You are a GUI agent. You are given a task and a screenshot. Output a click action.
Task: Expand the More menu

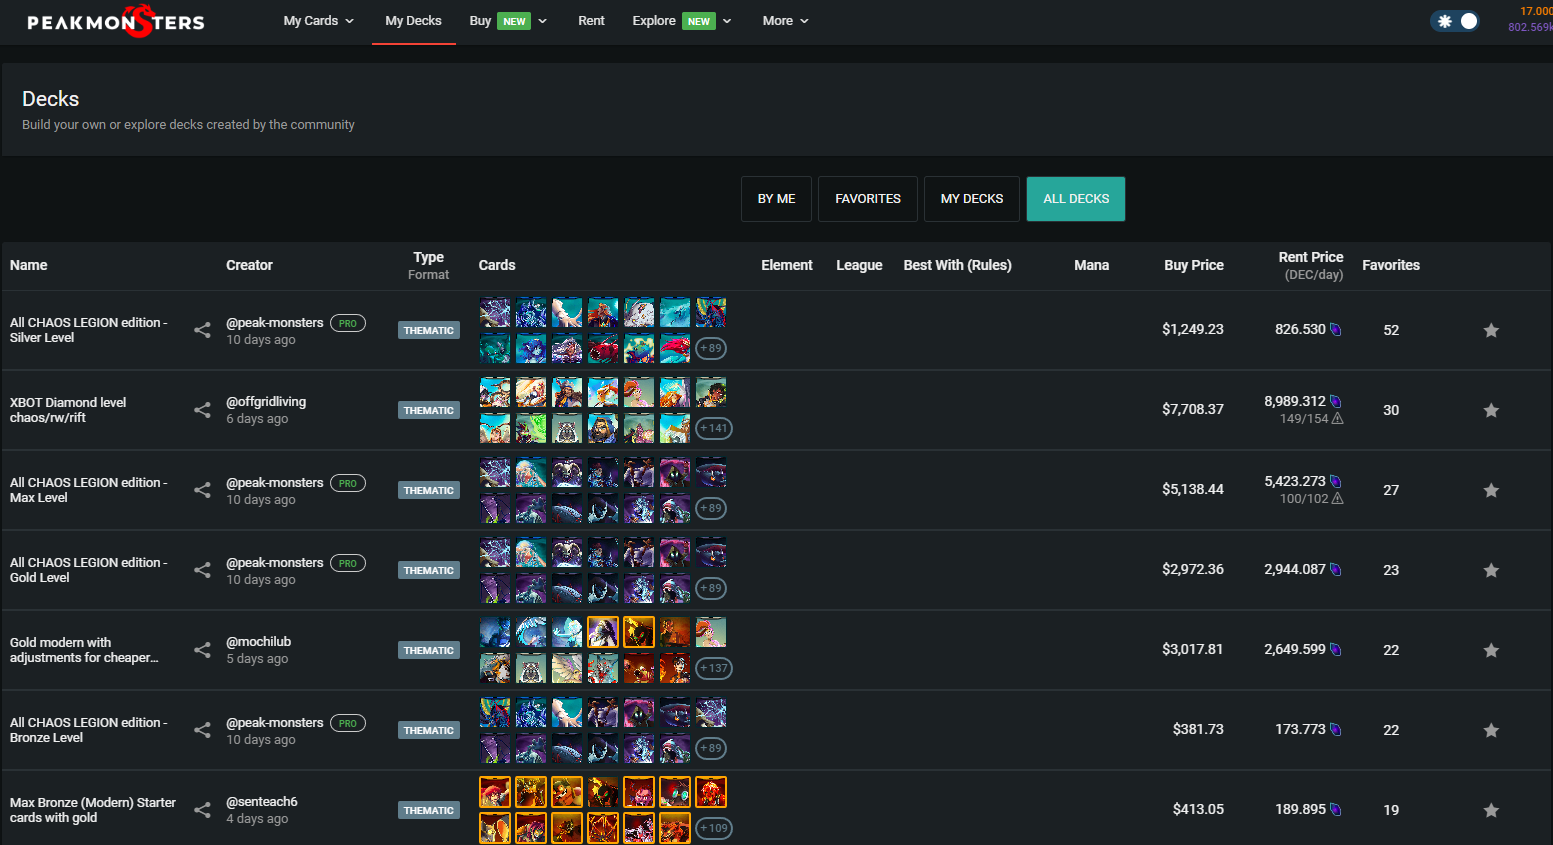(x=785, y=21)
